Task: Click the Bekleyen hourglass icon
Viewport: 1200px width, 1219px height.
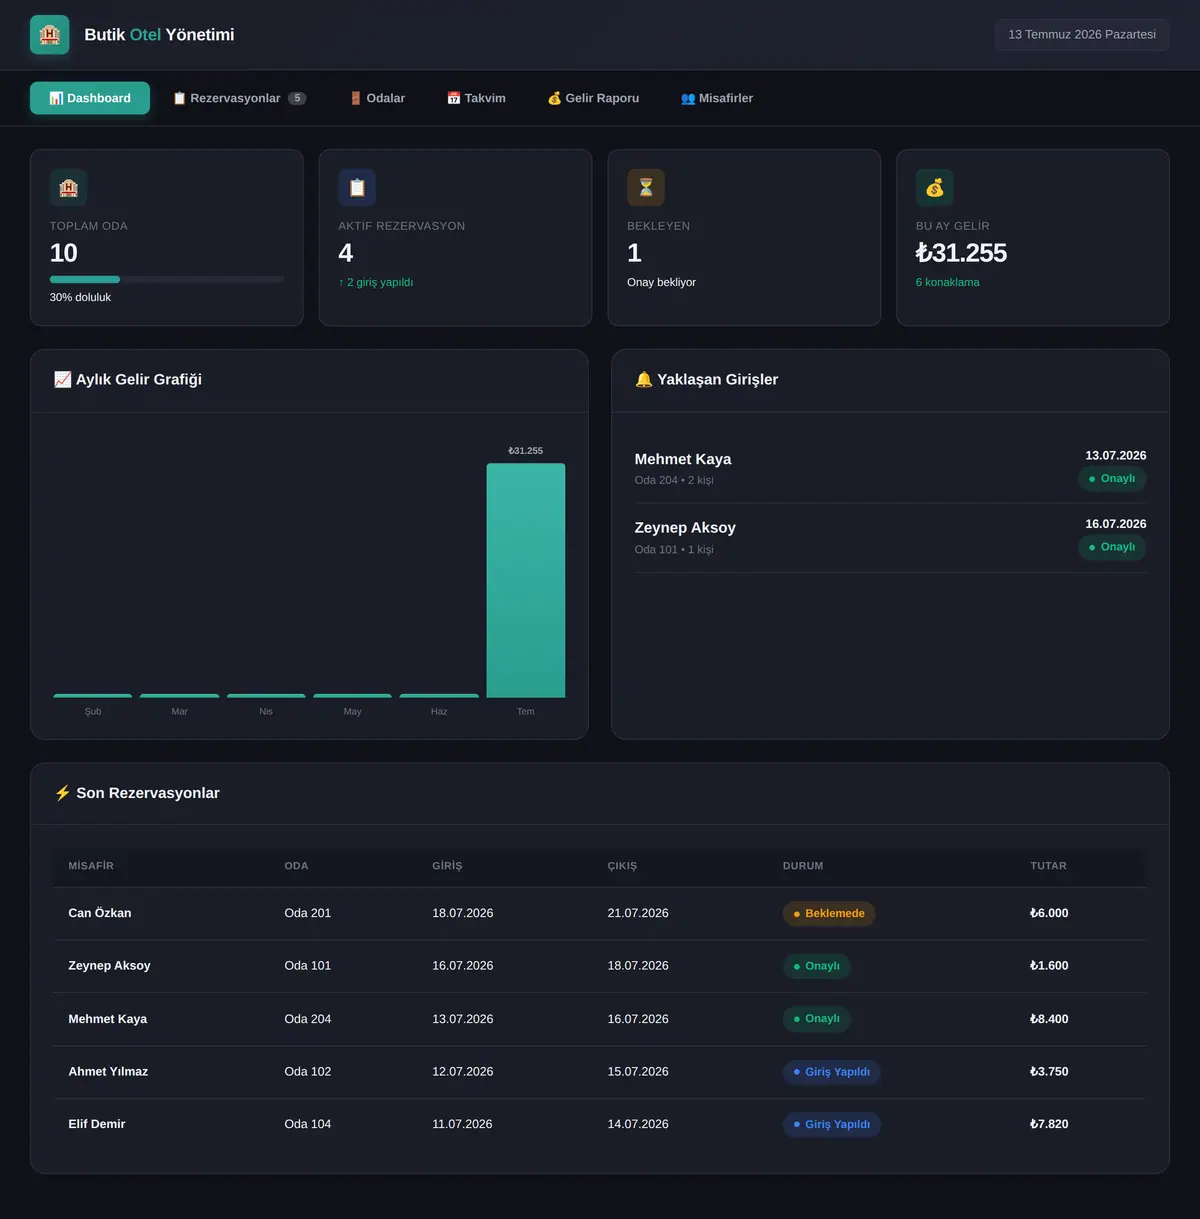Action: 646,188
